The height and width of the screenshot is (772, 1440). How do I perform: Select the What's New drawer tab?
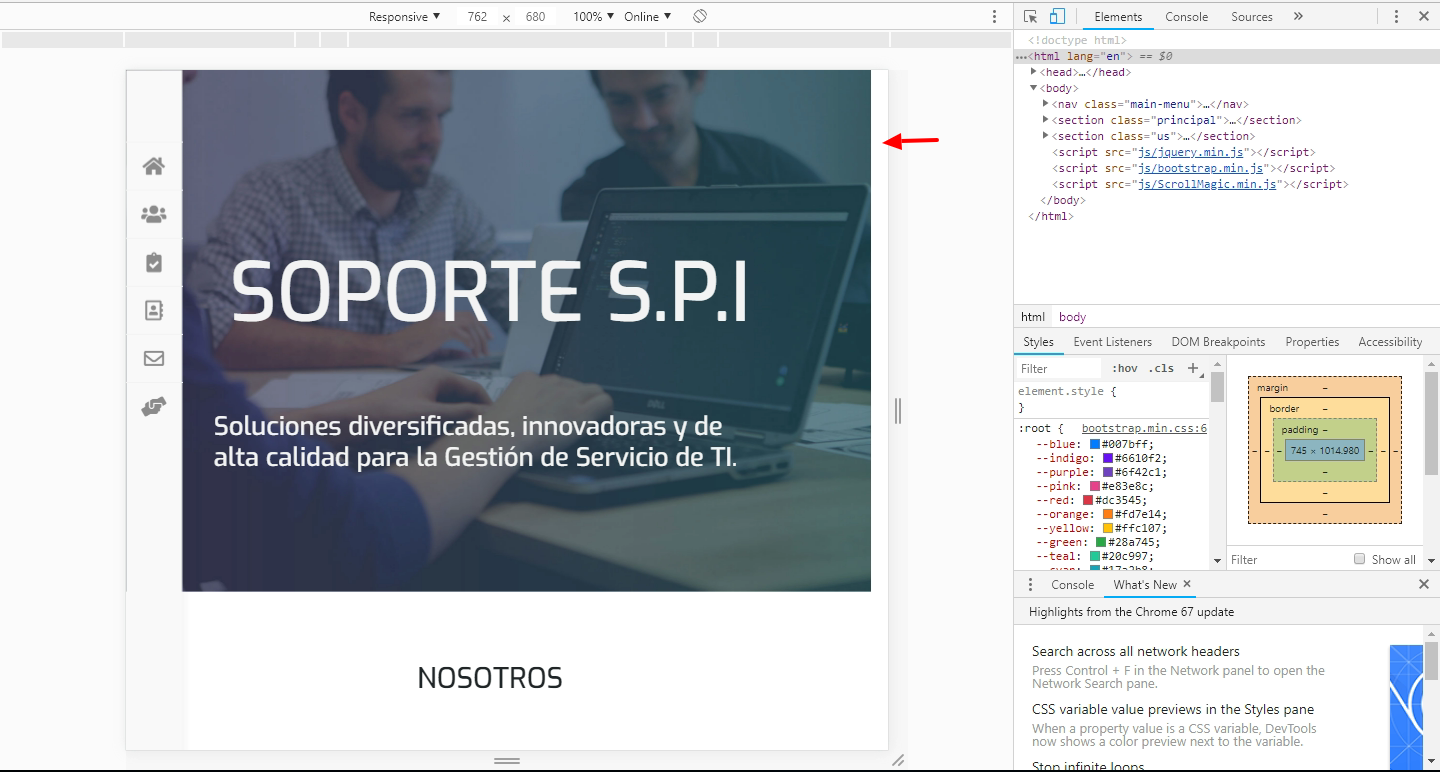point(1145,584)
